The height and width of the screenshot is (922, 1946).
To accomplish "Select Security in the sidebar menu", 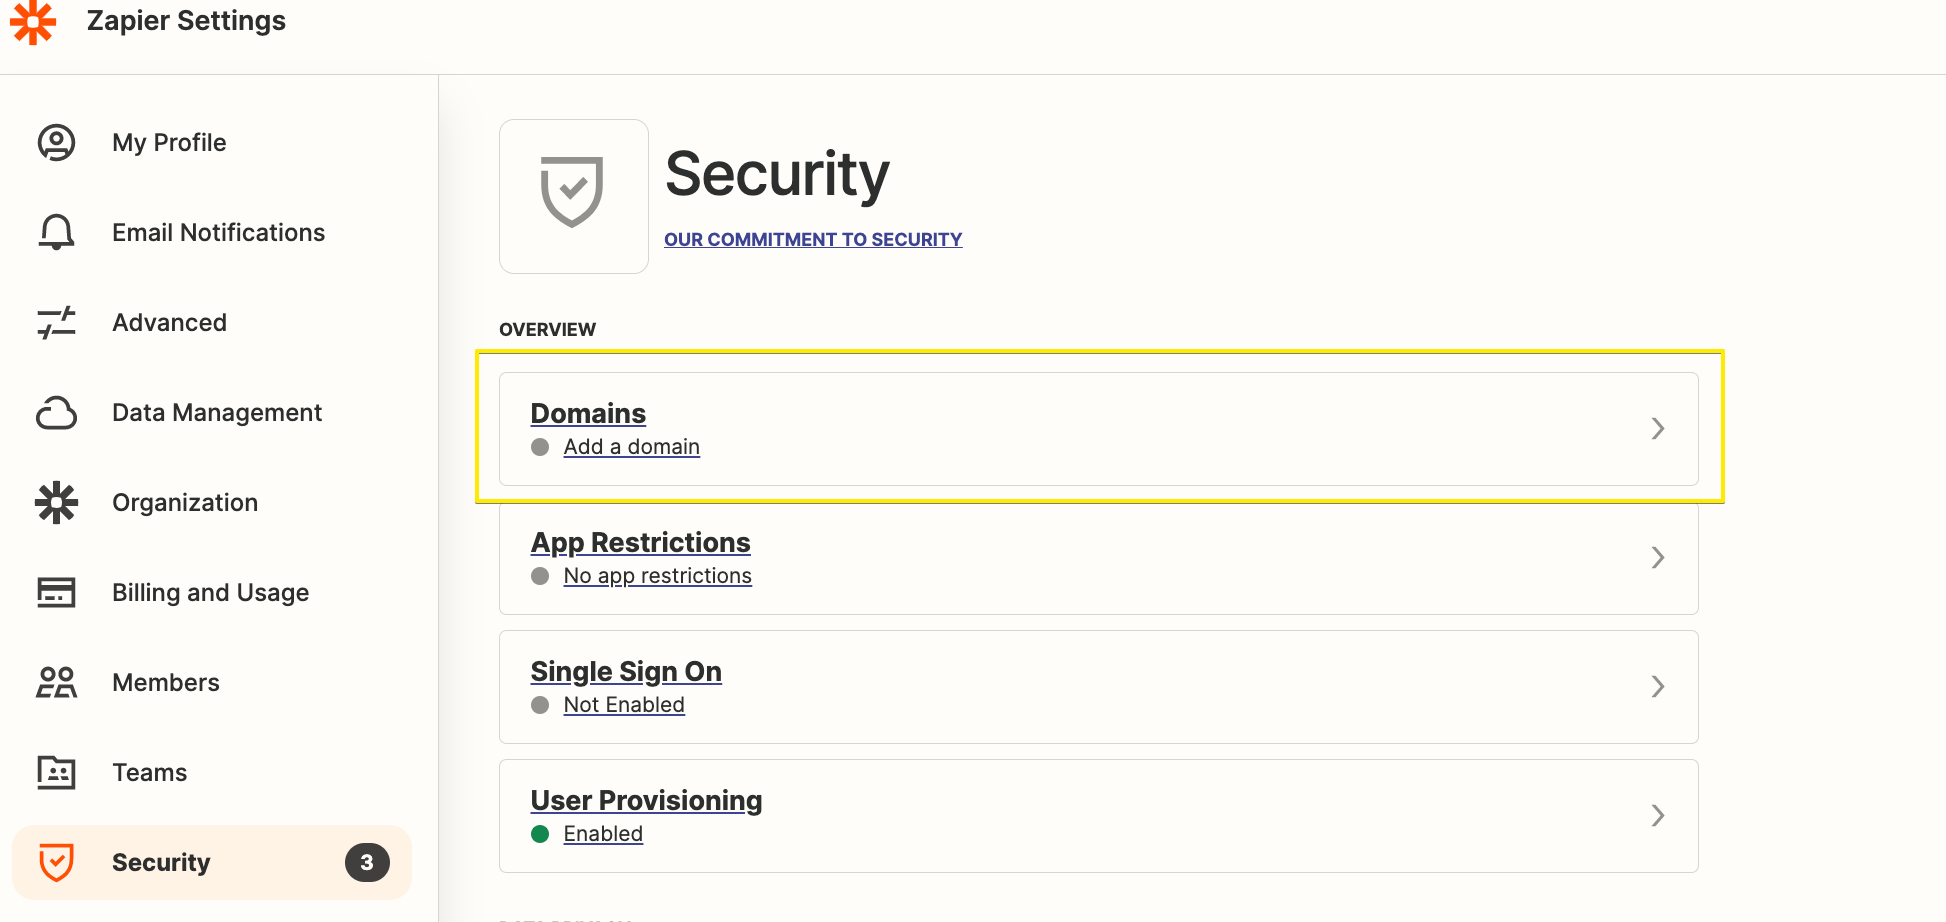I will (x=161, y=863).
